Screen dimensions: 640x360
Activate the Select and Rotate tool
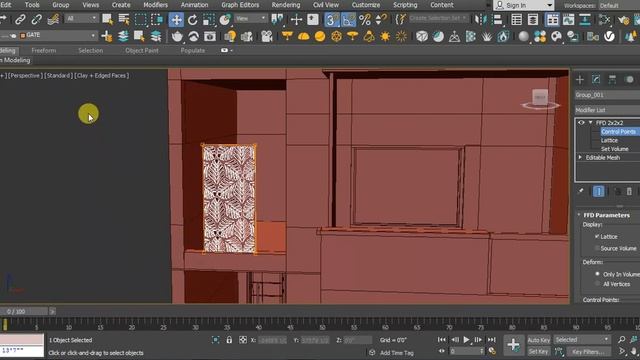click(x=193, y=19)
